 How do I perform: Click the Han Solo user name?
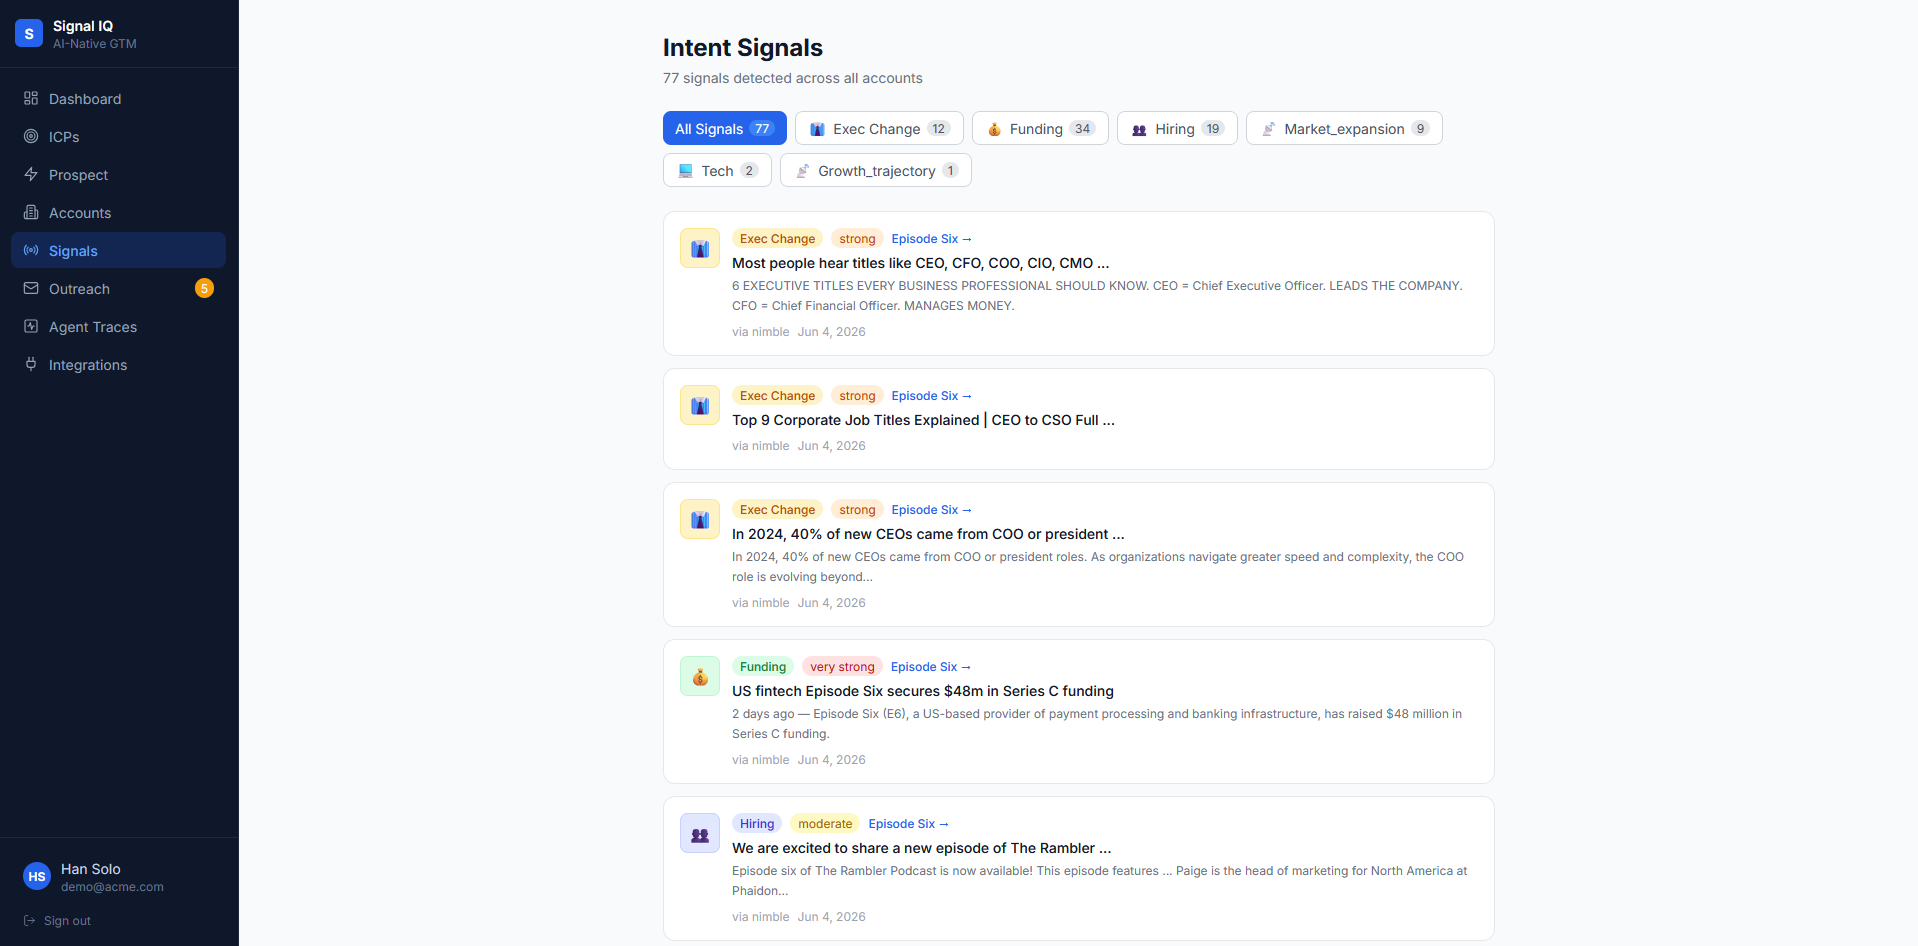(91, 869)
